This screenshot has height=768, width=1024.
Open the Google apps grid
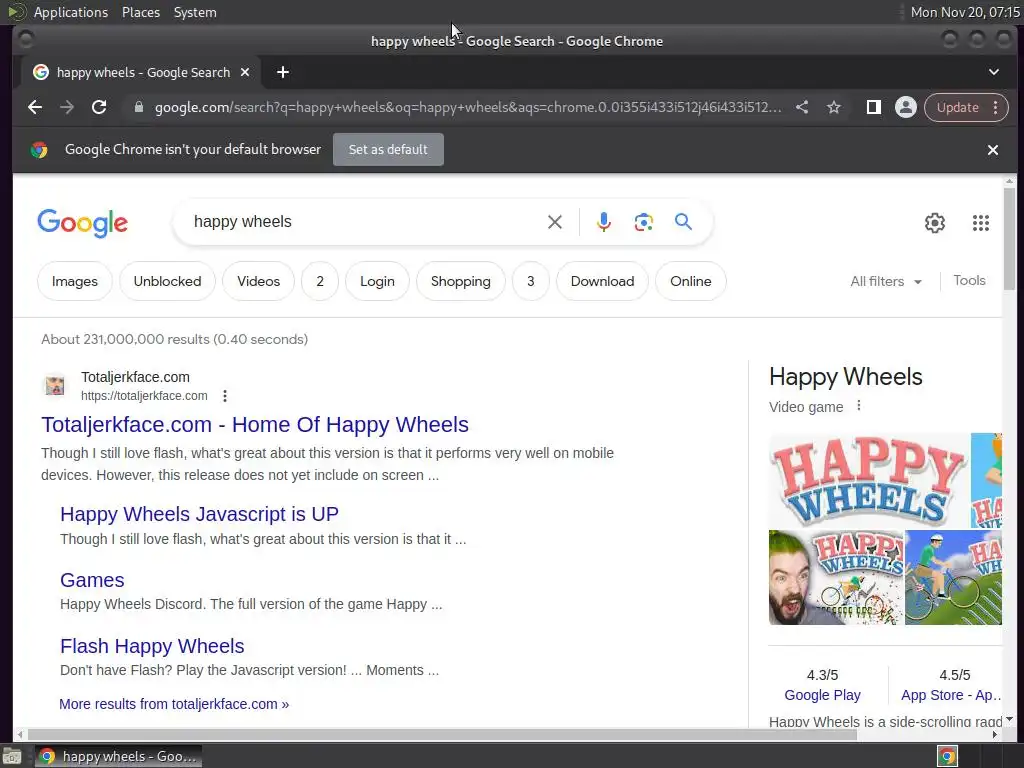981,223
